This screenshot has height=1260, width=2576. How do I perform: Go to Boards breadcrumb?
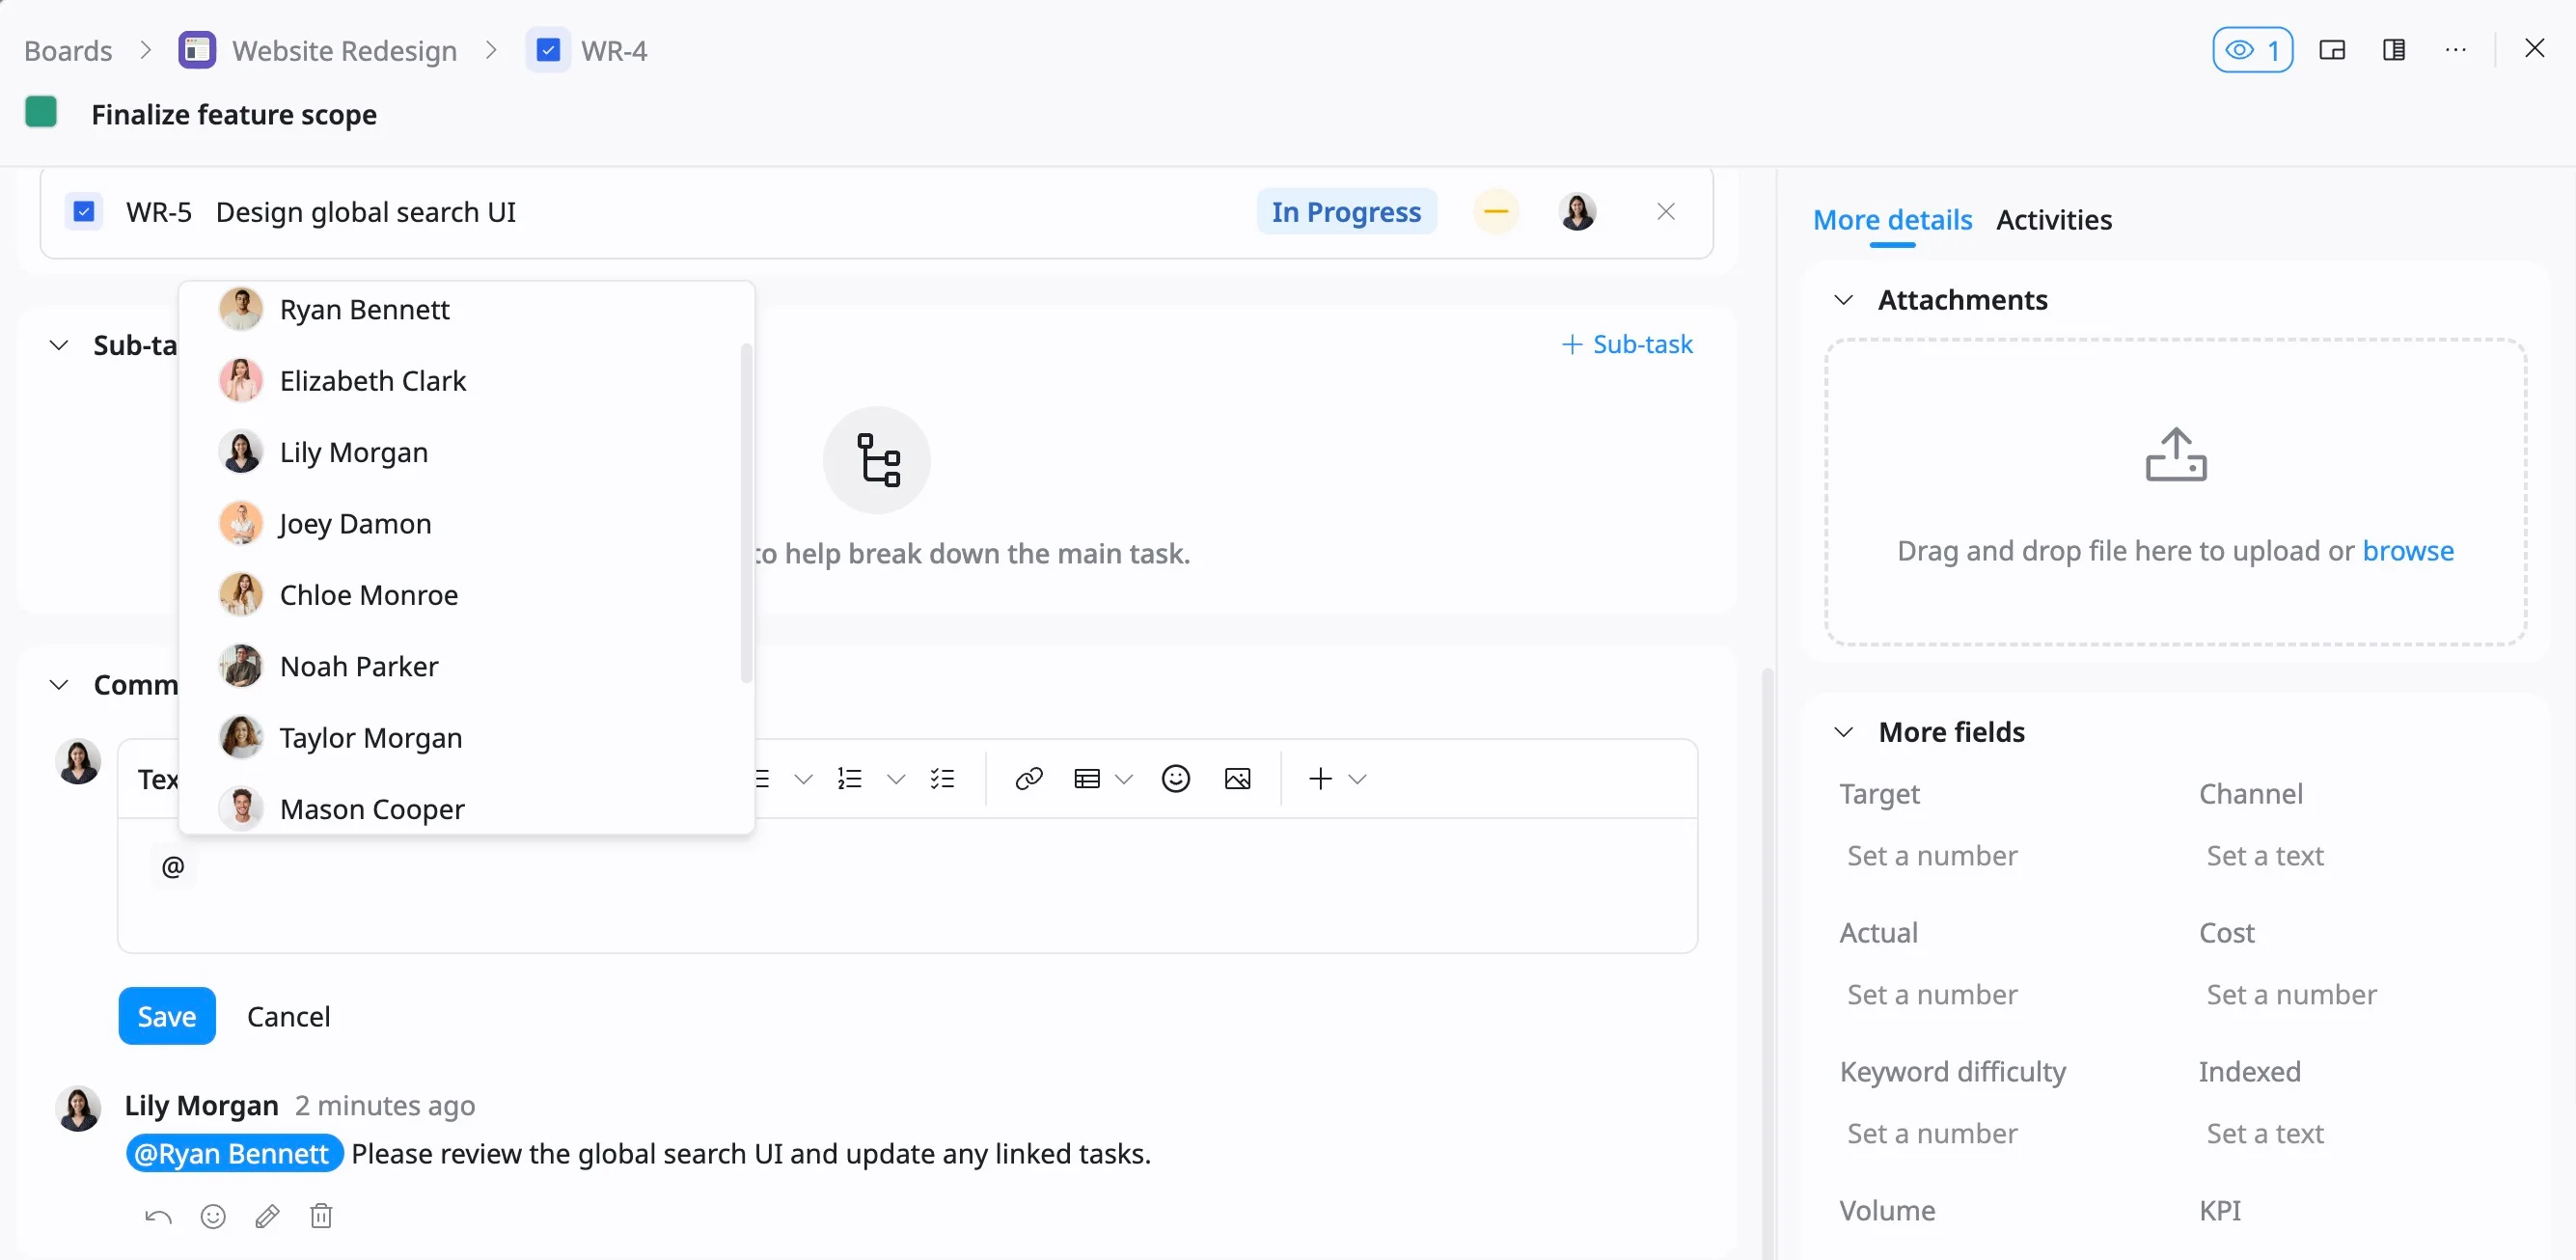click(x=68, y=50)
